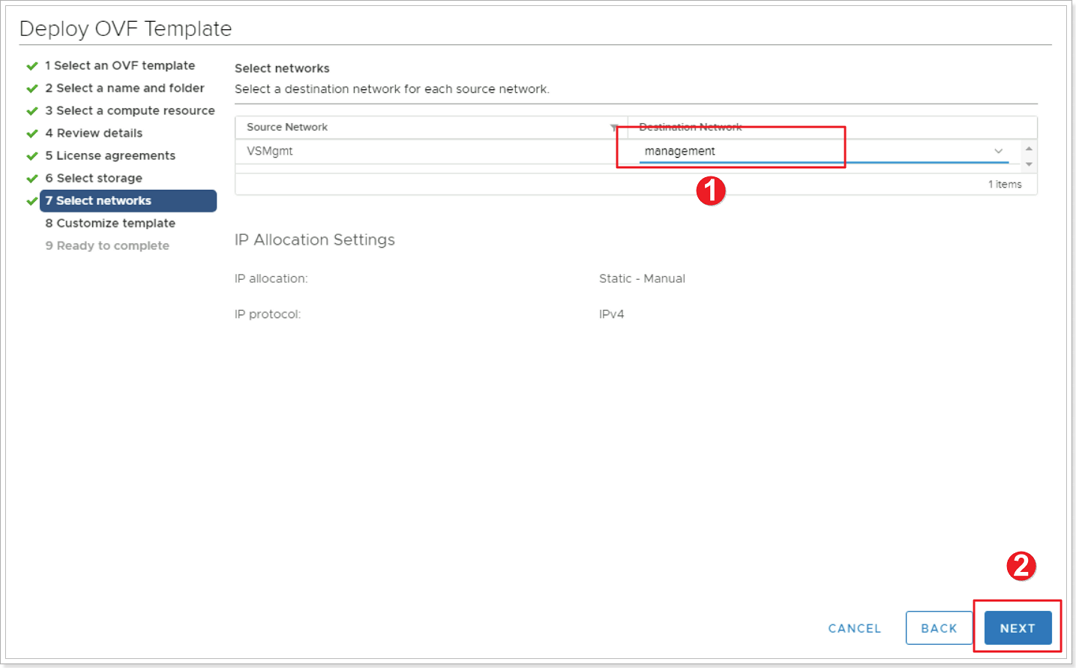1076x668 pixels.
Task: Click the Next button
Action: 1017,628
